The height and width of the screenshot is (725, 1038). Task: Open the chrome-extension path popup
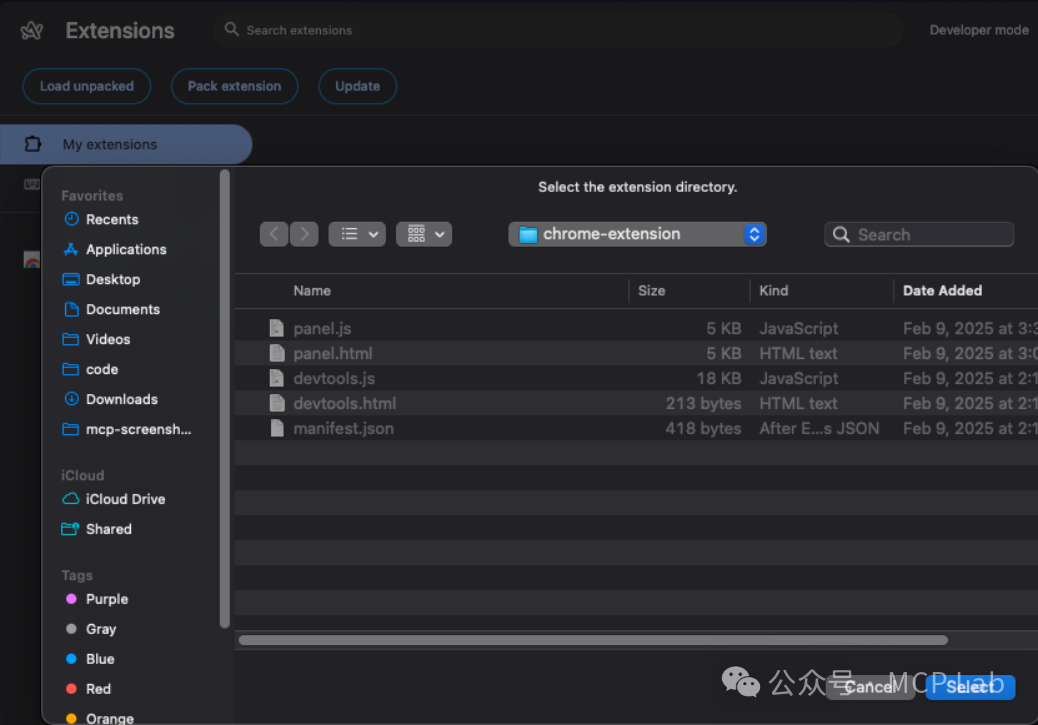(637, 234)
